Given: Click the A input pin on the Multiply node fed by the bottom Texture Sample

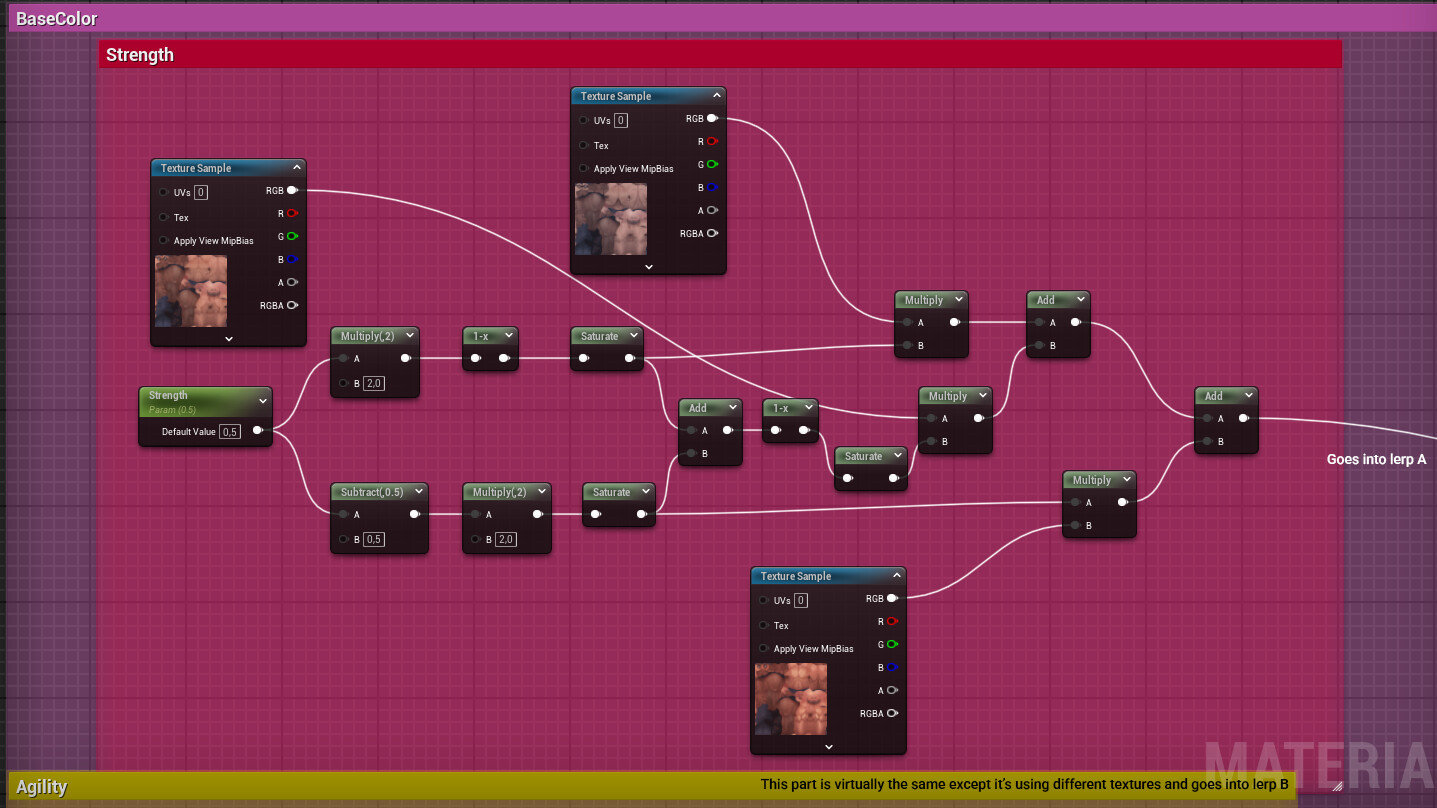Looking at the screenshot, I should [1075, 502].
